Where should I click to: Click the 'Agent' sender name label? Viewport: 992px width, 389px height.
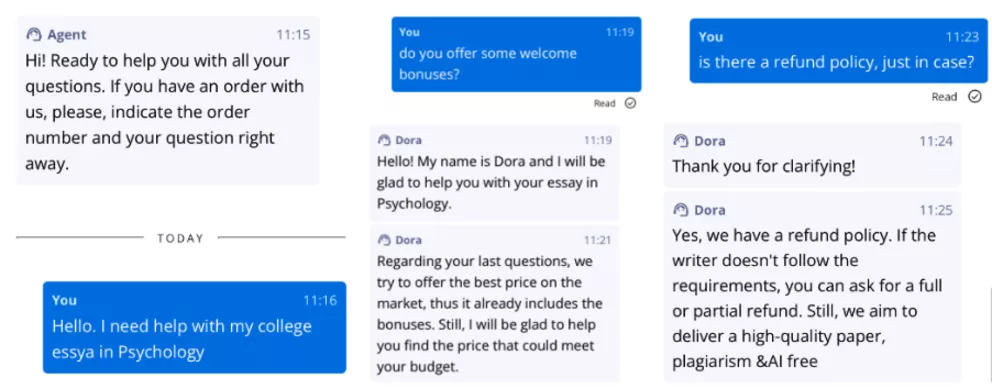(67, 35)
